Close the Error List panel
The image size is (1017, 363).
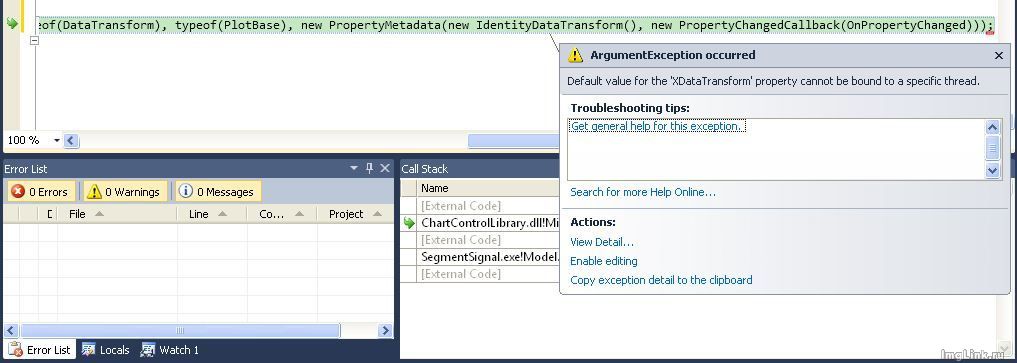(x=385, y=169)
